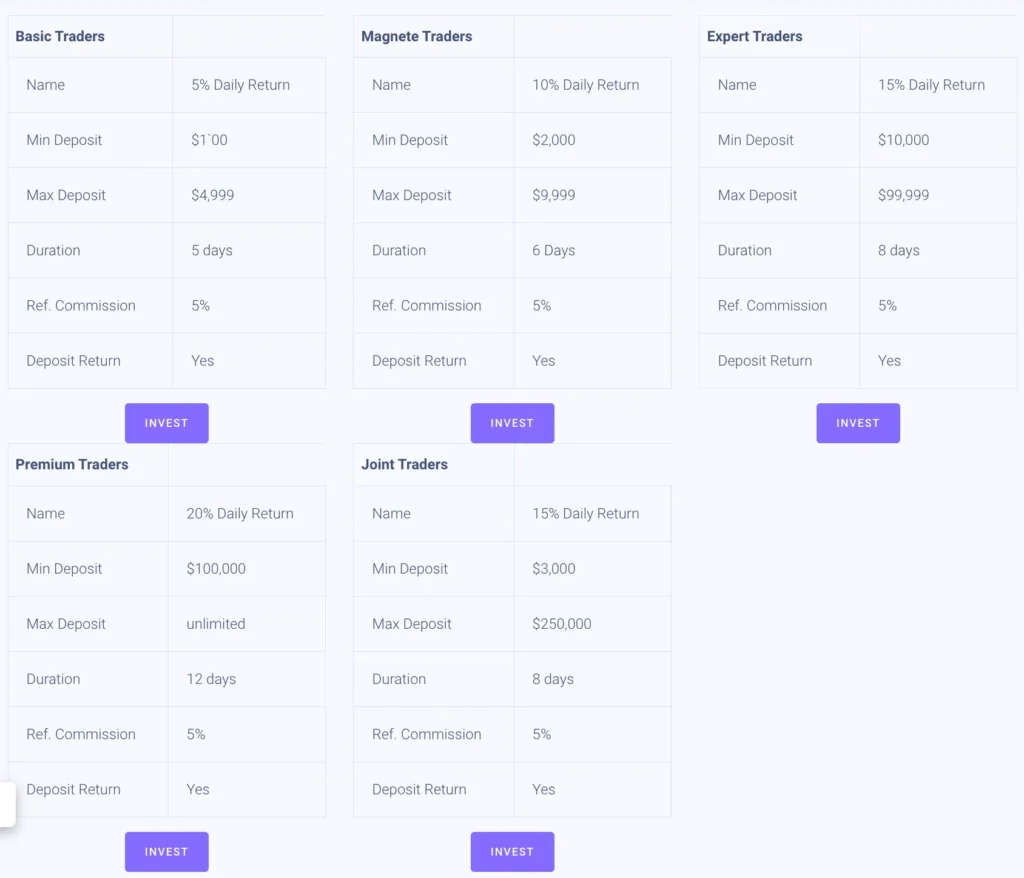The image size is (1024, 878).
Task: Click the $4,999 Max Deposit value
Action: pos(212,195)
